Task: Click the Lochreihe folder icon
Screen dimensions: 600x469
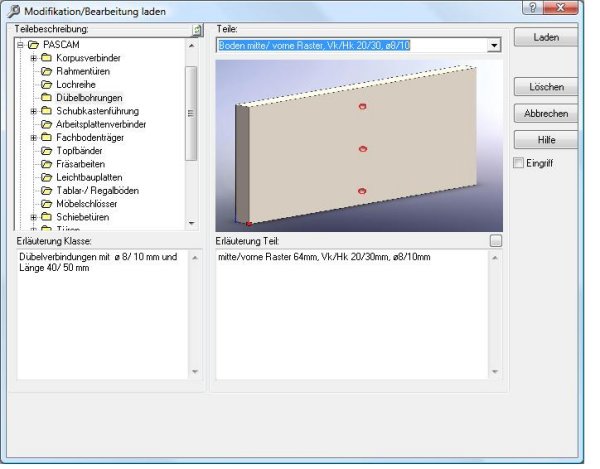Action: (47, 85)
